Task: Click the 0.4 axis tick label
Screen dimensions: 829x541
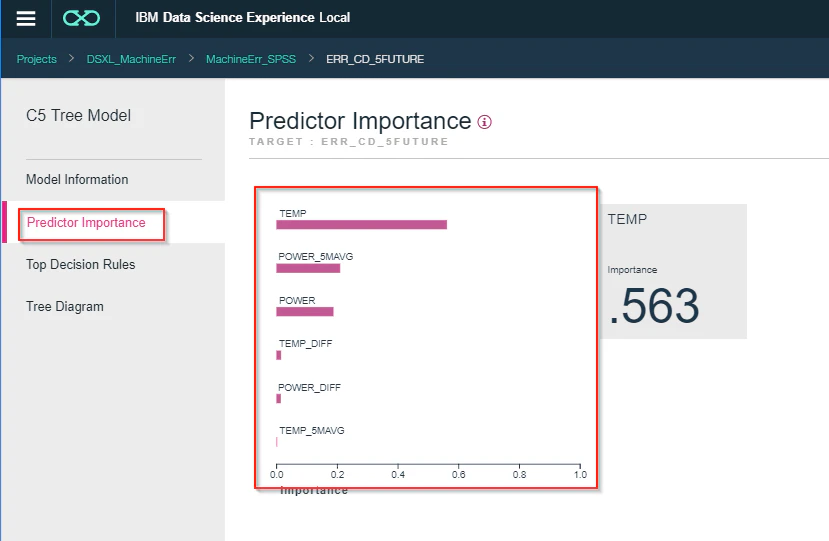Action: (x=398, y=474)
